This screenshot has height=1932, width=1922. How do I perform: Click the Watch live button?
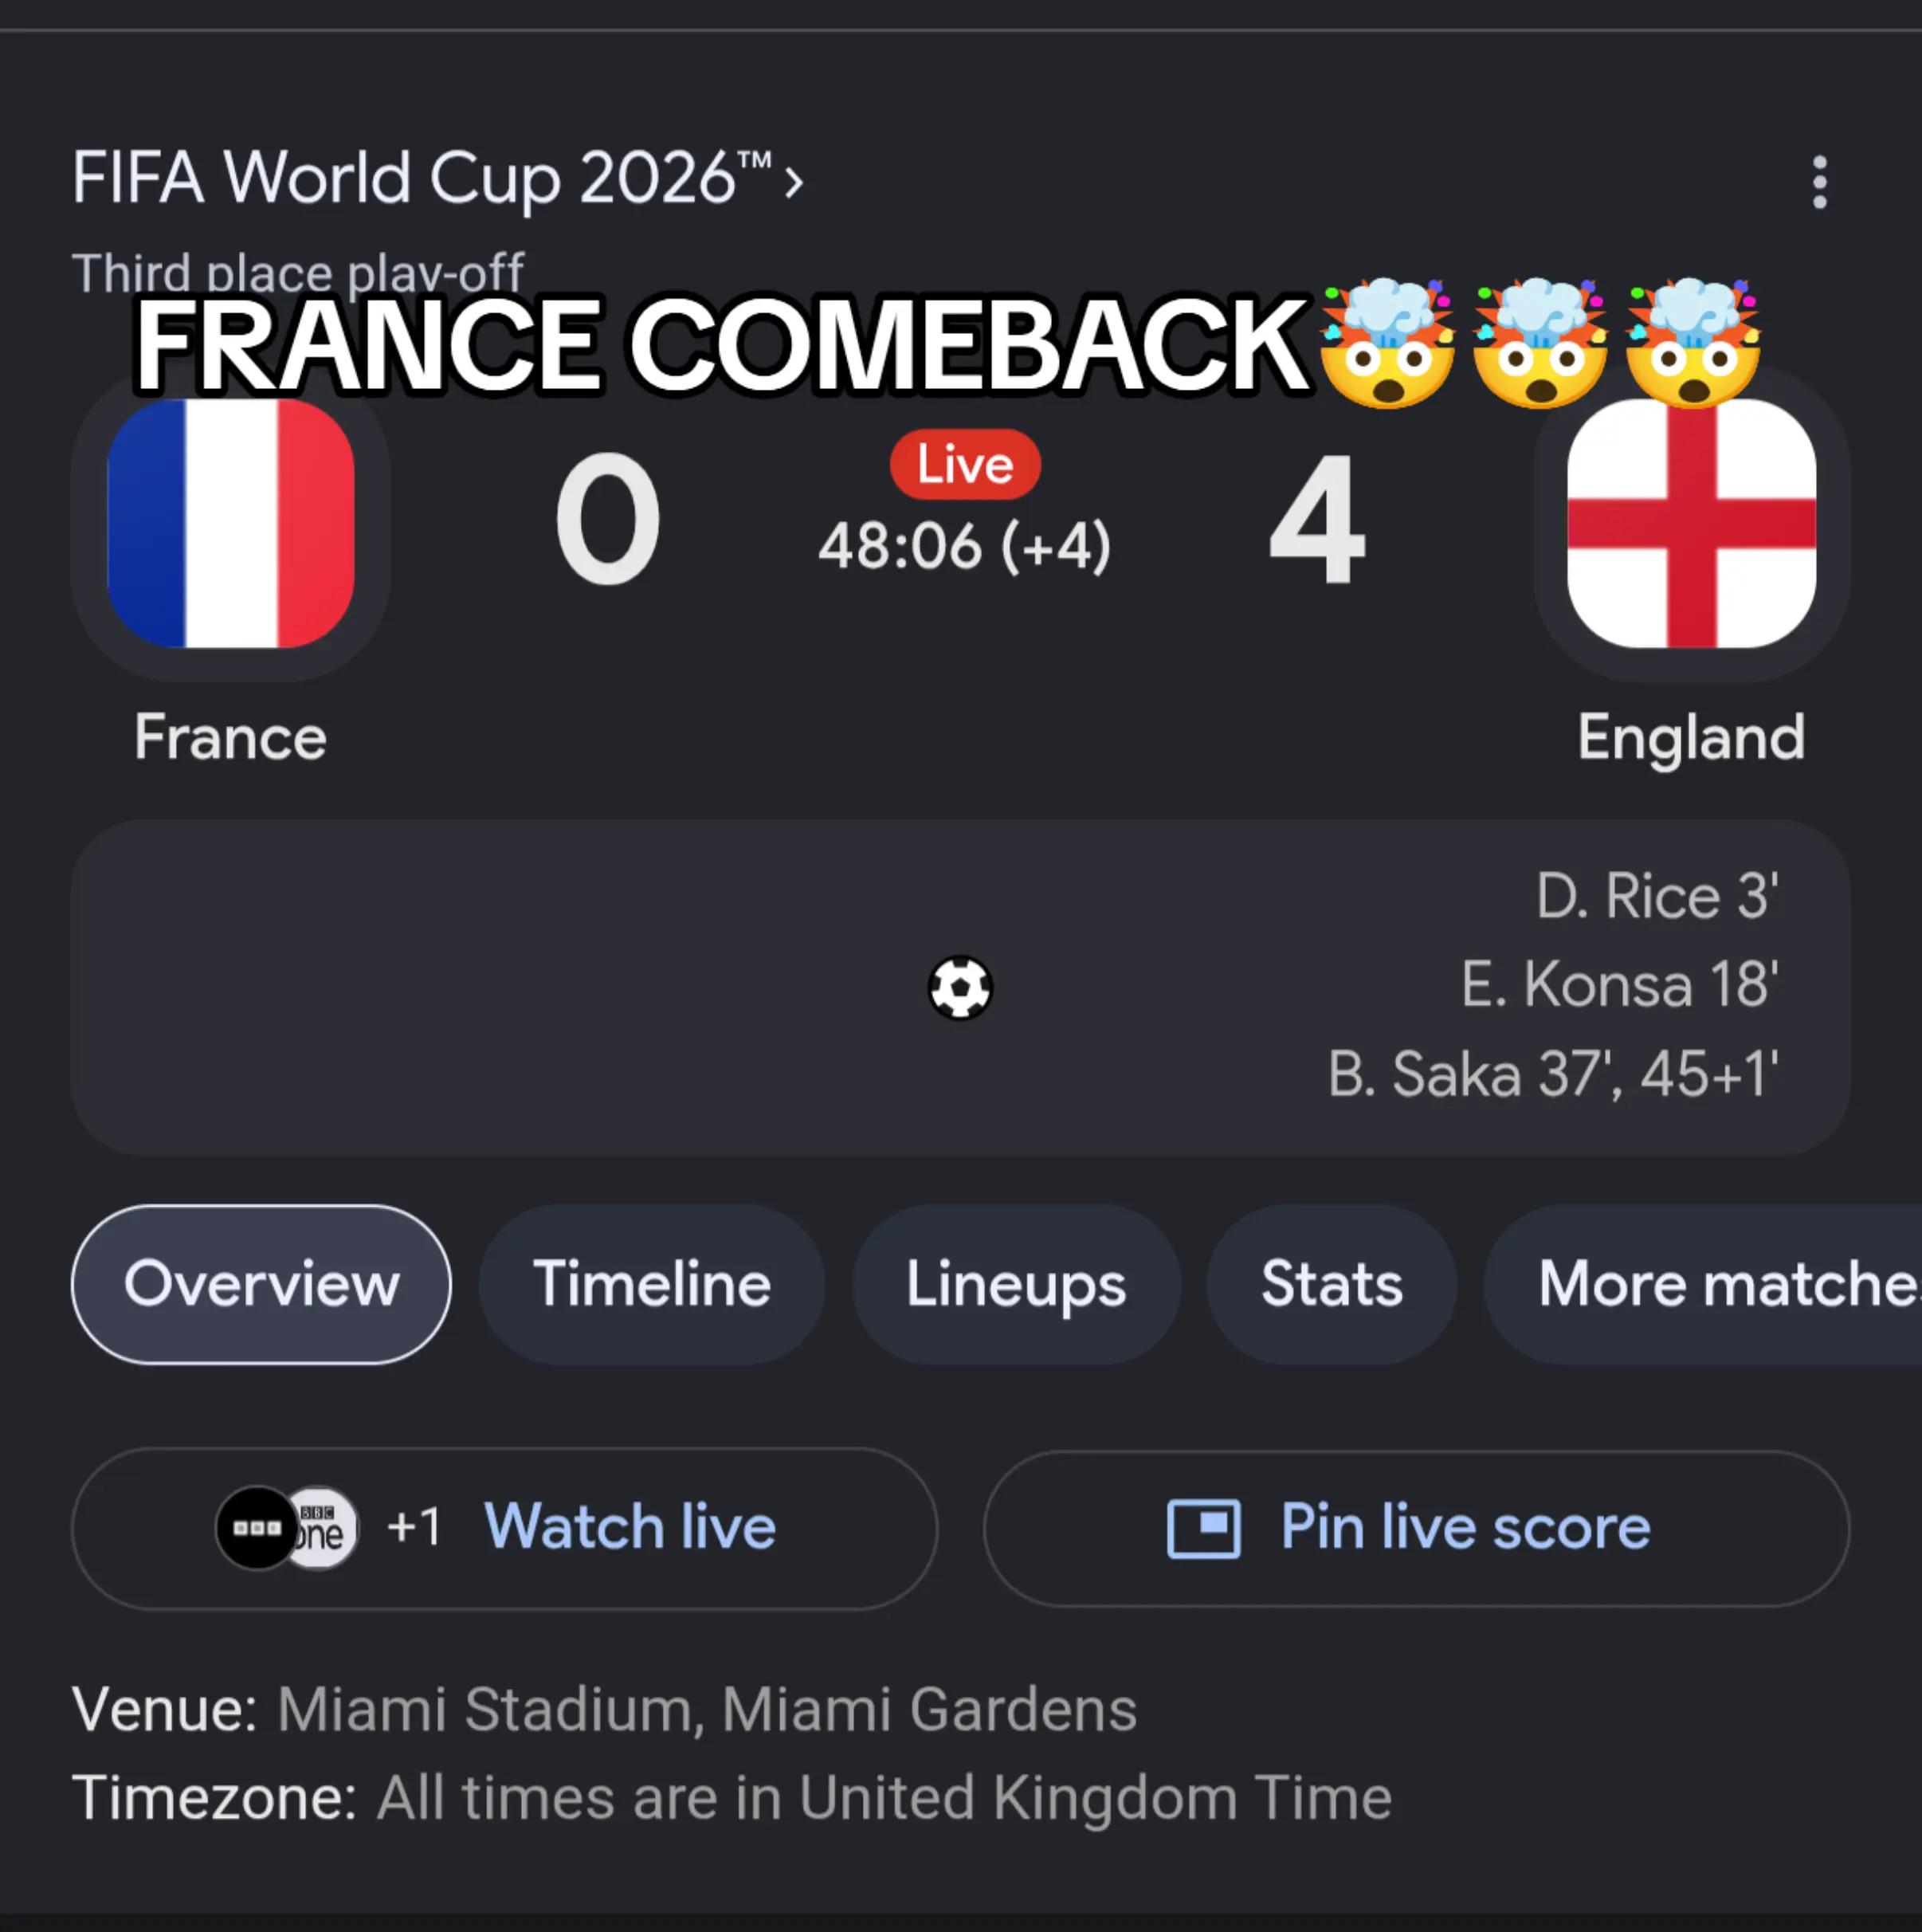(x=504, y=1528)
